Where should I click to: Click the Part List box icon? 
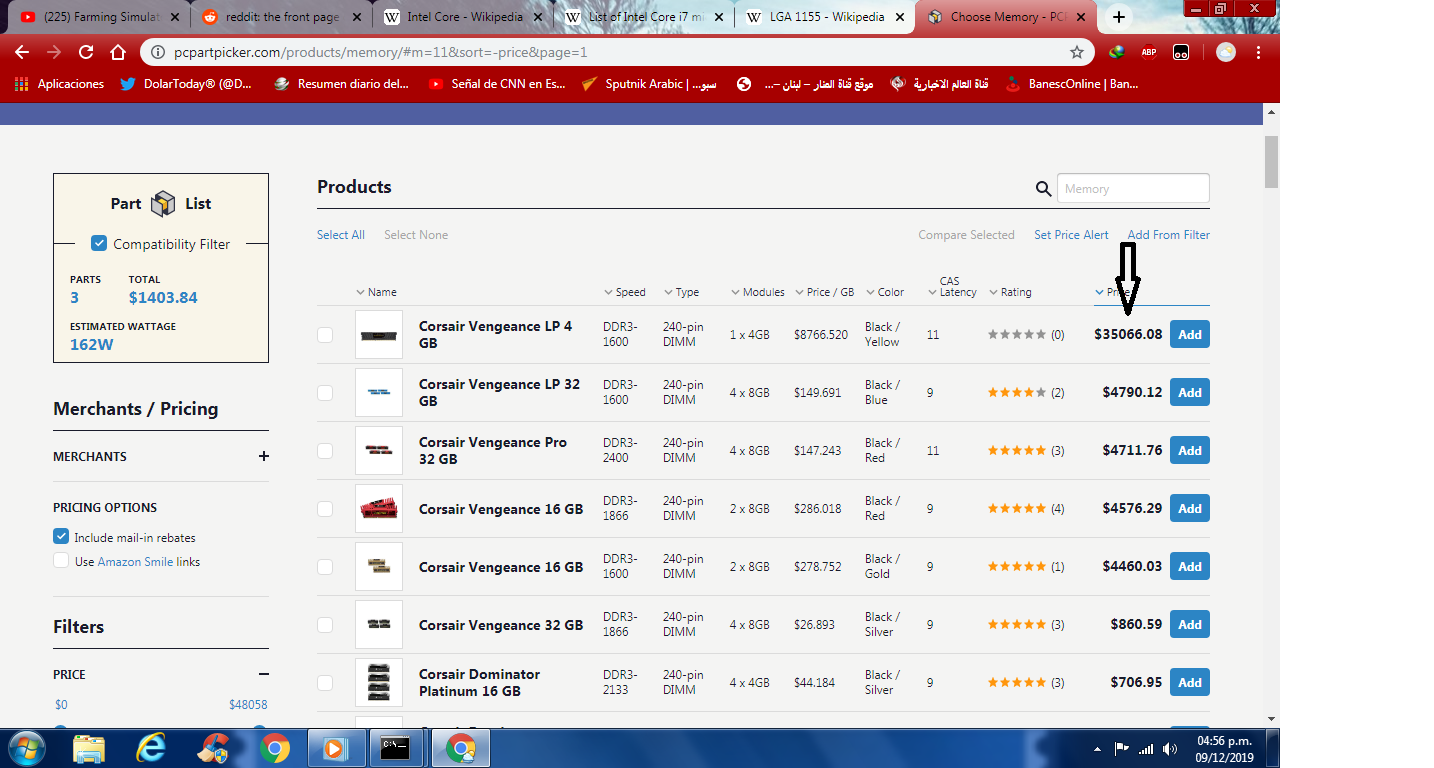(163, 204)
